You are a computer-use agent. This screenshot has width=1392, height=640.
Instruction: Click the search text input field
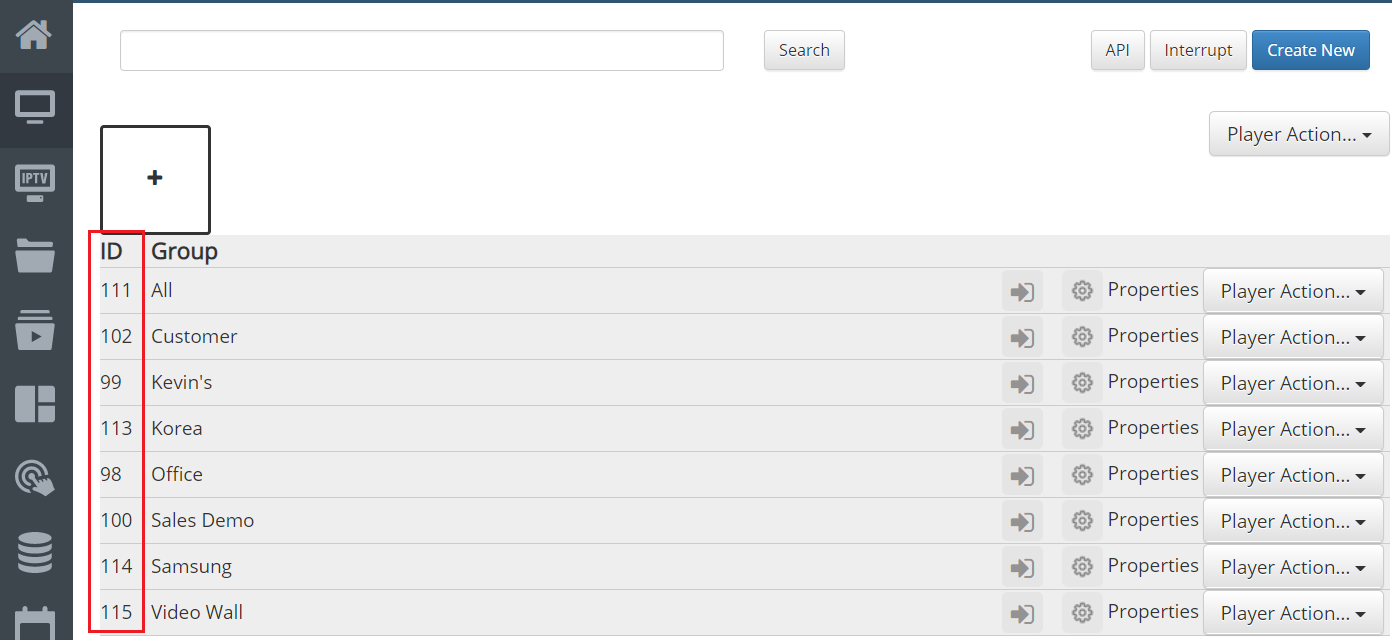[x=422, y=50]
